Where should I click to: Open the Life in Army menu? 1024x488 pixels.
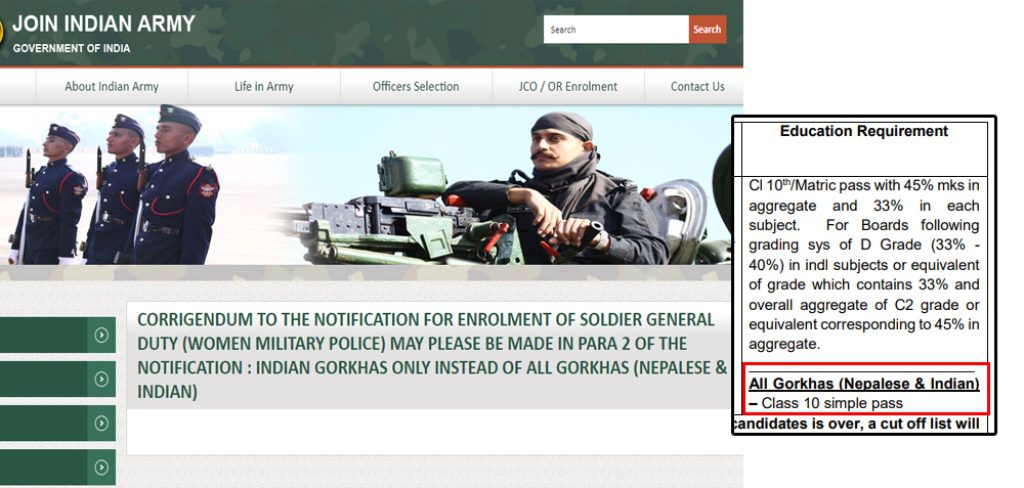(x=264, y=86)
